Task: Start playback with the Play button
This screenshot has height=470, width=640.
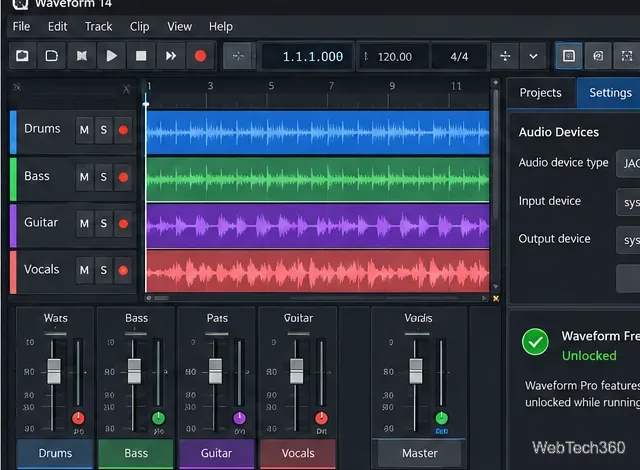Action: [x=111, y=56]
